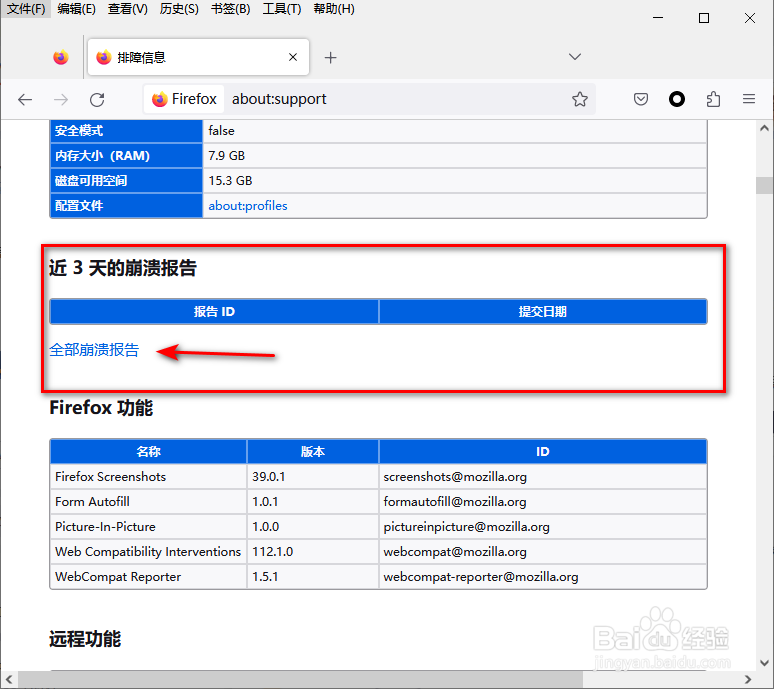The height and width of the screenshot is (689, 774).
Task: Click the 提交日期 column header
Action: (543, 311)
